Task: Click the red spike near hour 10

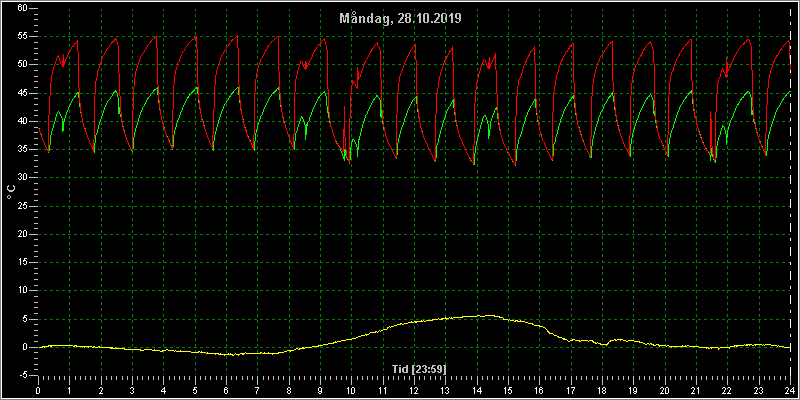Action: pos(344,106)
